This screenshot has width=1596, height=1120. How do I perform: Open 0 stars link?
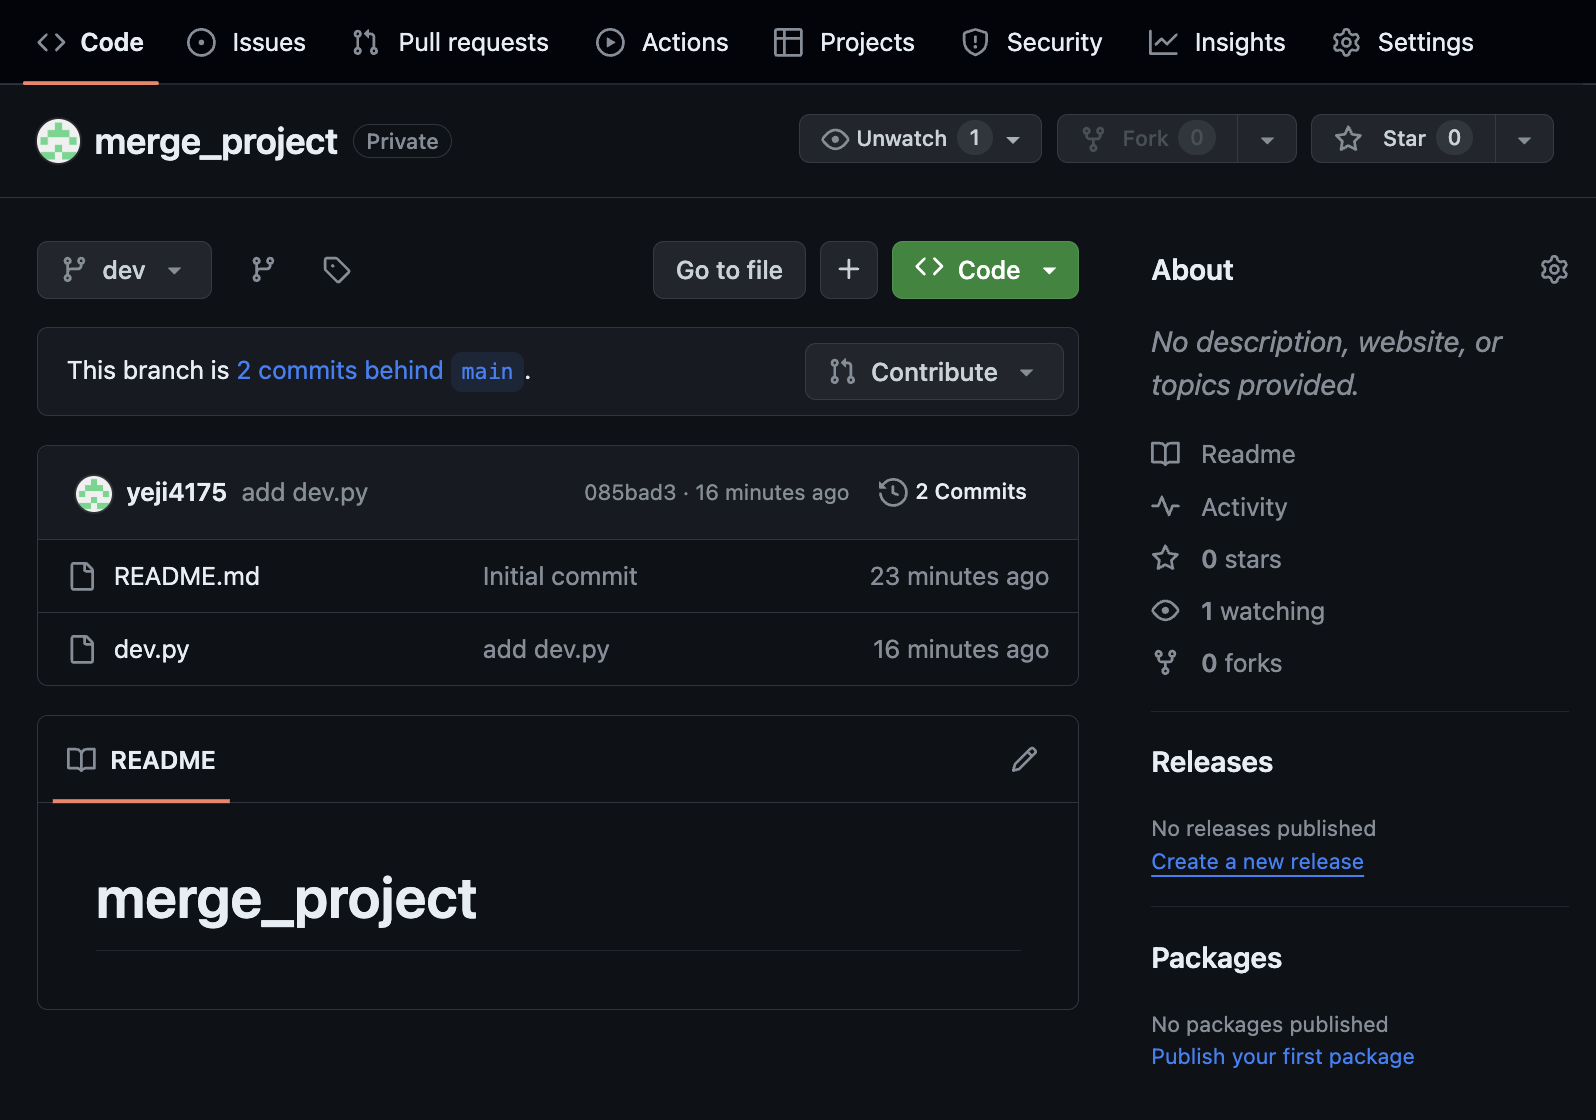1241,559
